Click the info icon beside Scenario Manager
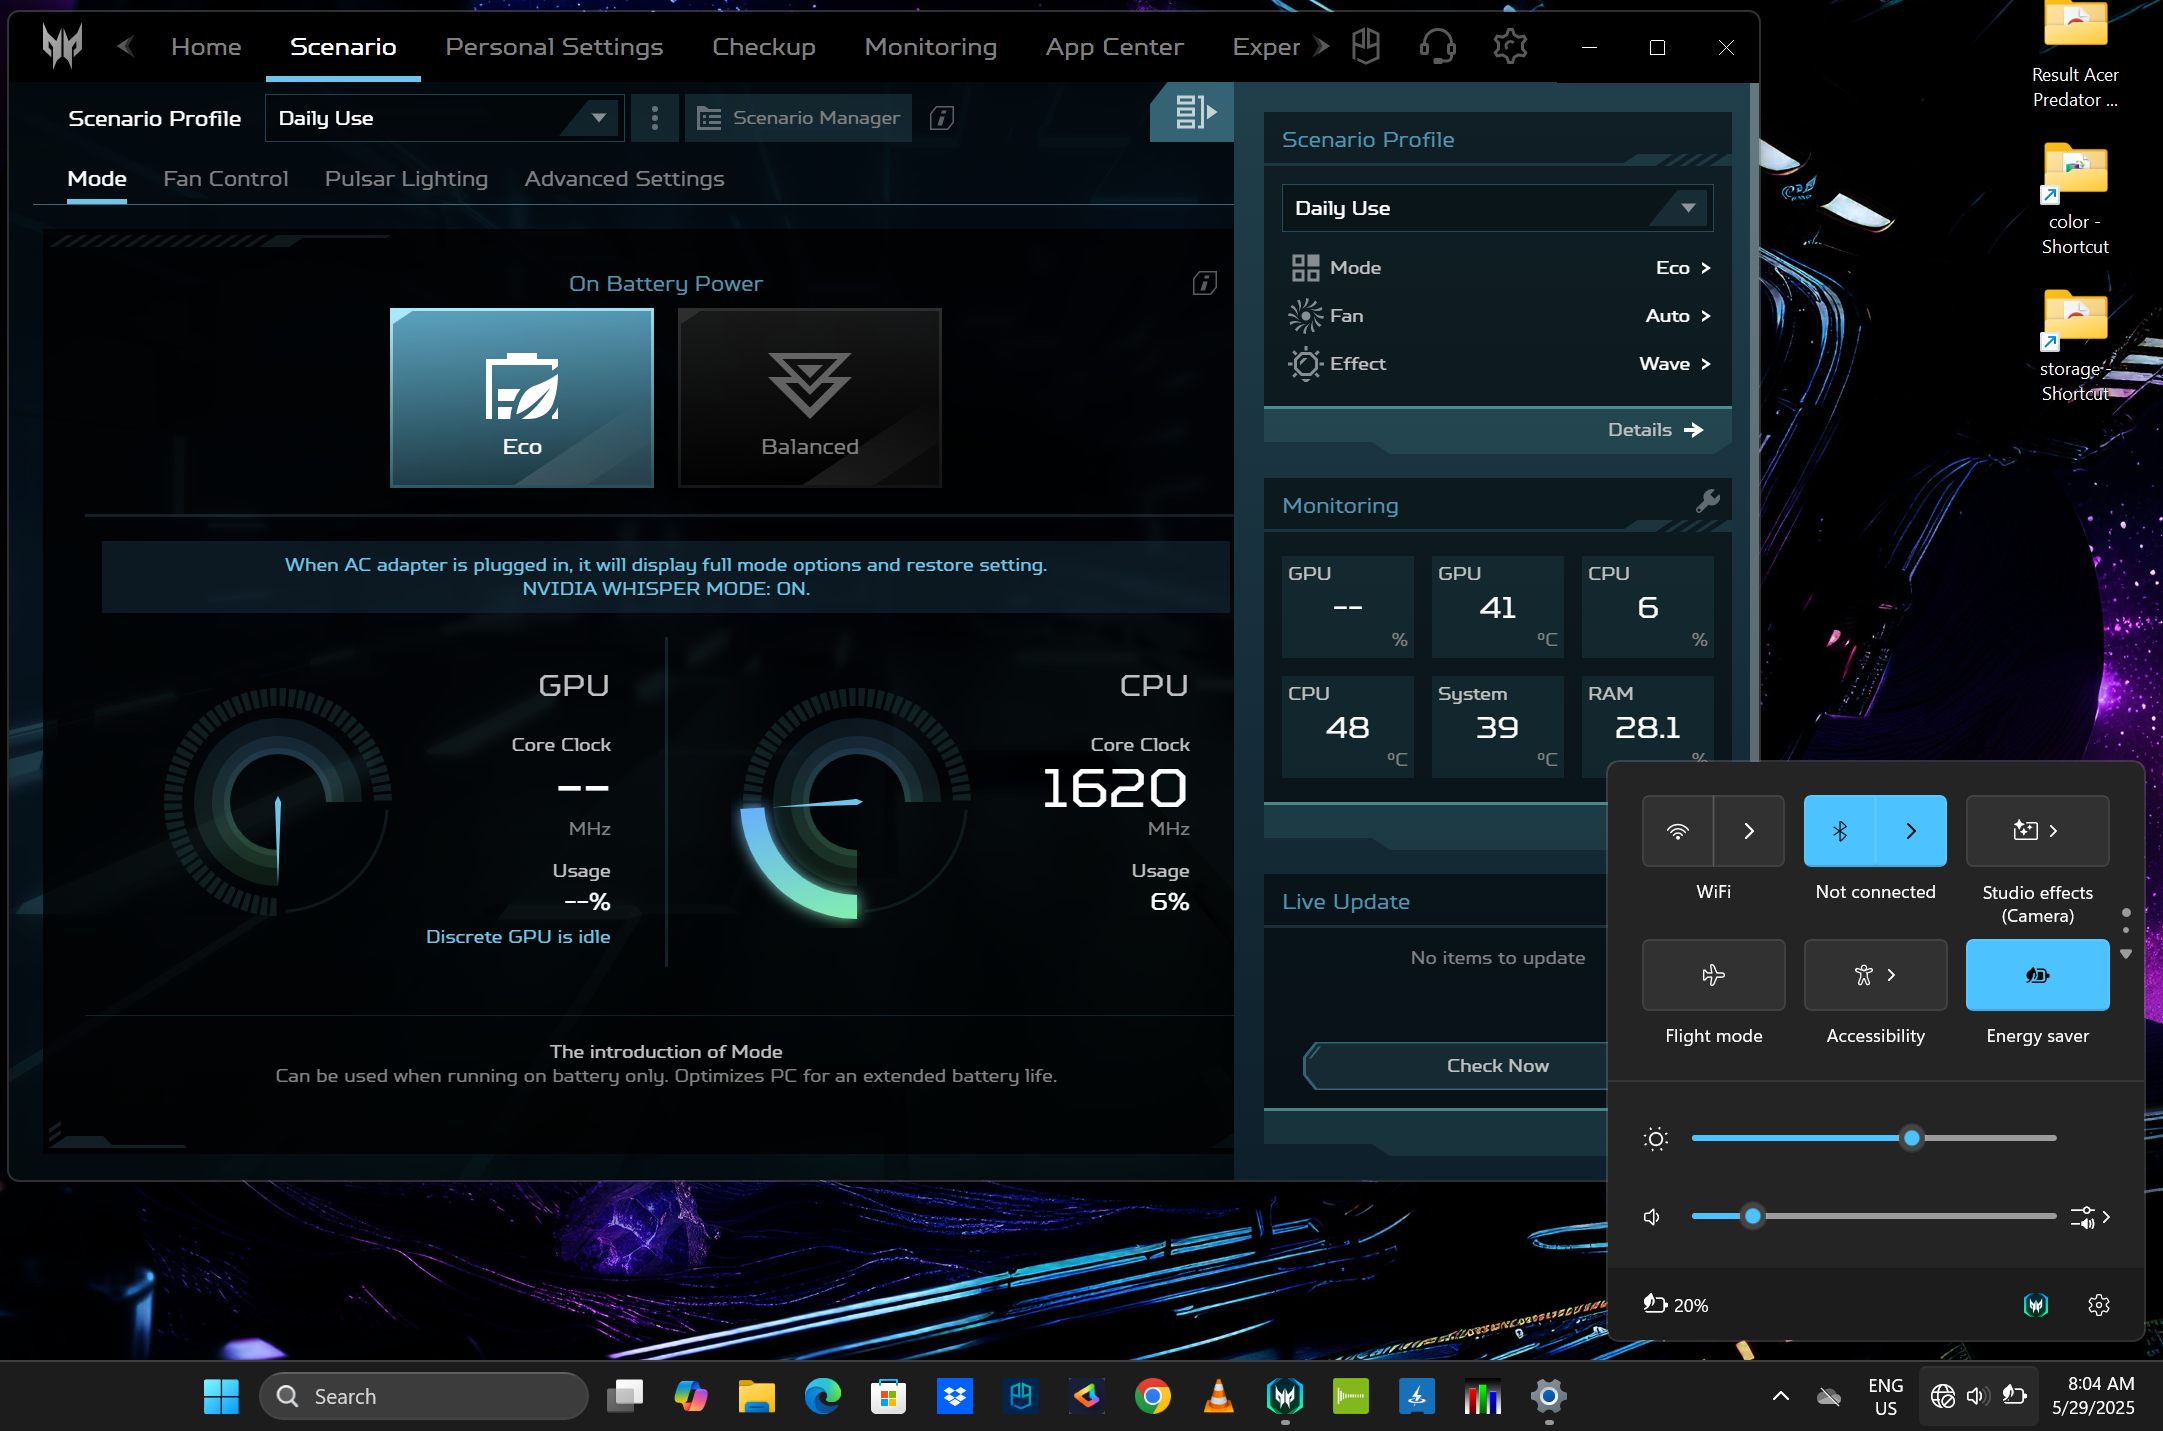Screen dimensions: 2163x1431 tap(941, 118)
